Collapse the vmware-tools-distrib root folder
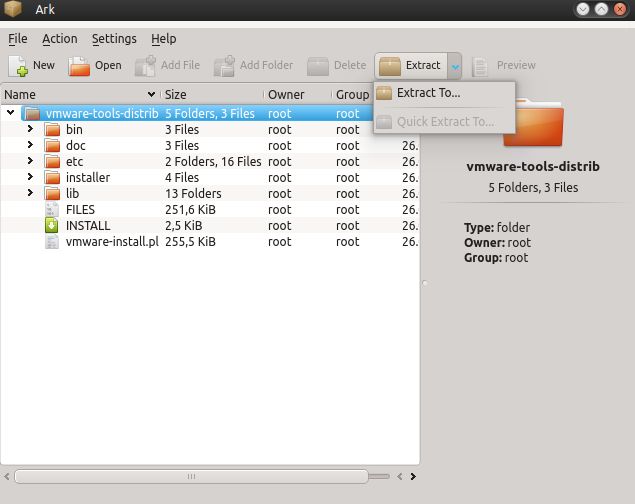The image size is (635, 504). pyautogui.click(x=10, y=114)
